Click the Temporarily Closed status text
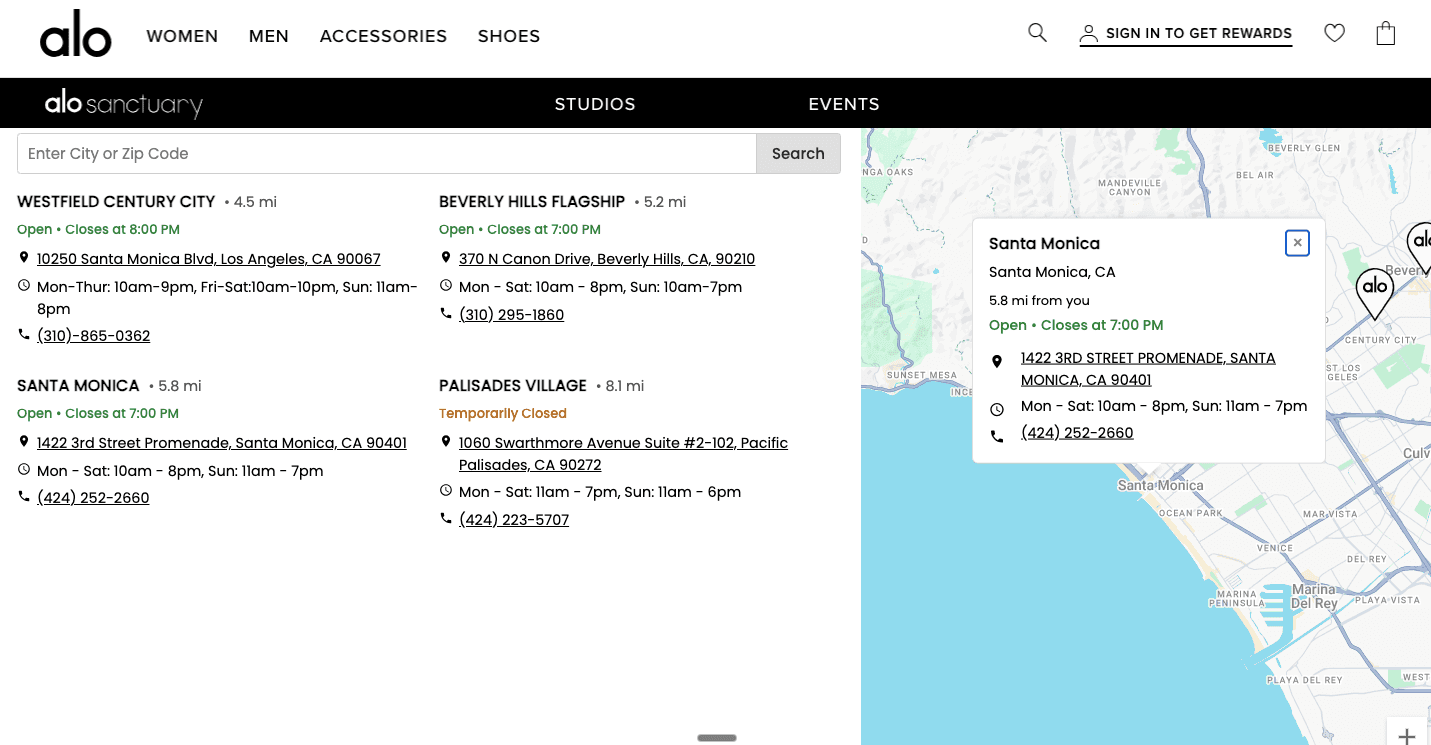The height and width of the screenshot is (745, 1431). click(503, 414)
